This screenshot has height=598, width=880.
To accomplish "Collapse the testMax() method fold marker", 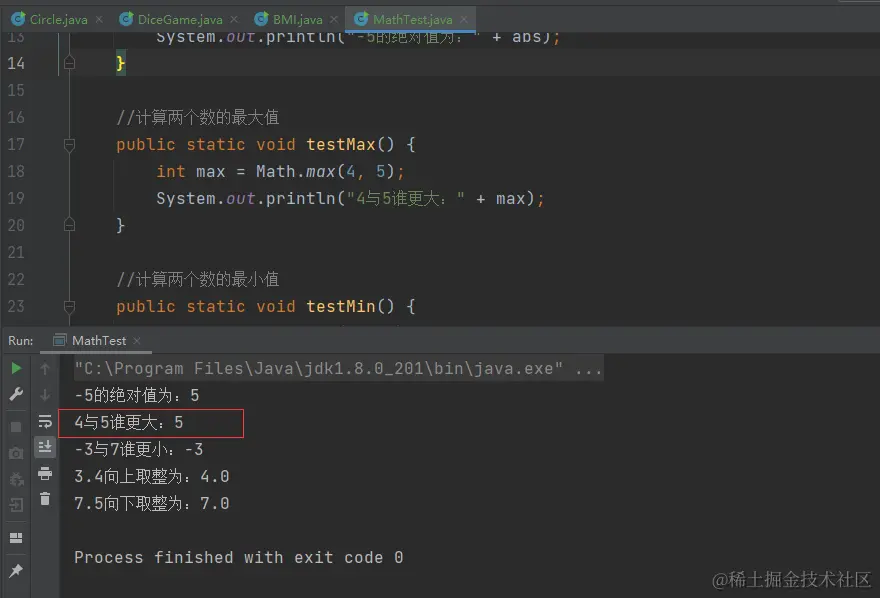I will (x=69, y=145).
